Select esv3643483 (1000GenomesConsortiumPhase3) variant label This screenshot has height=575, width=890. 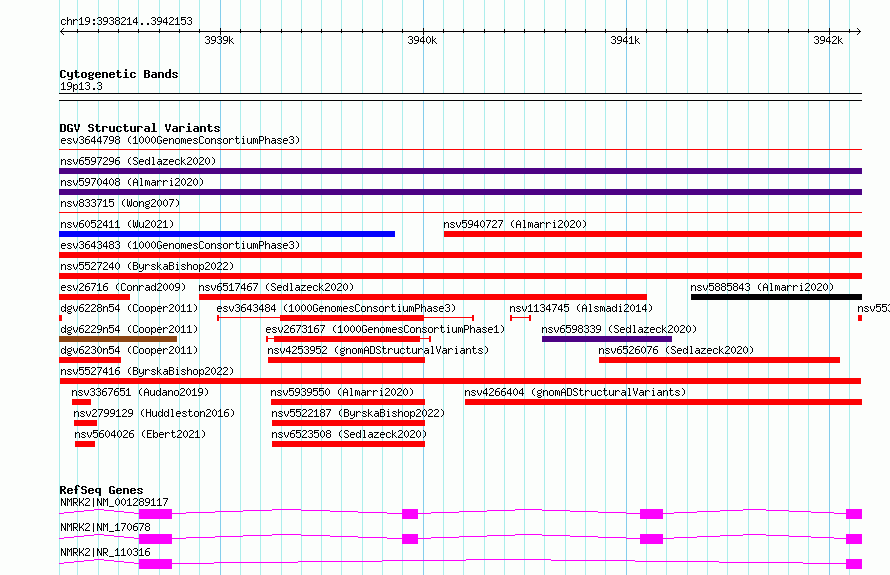pos(180,245)
